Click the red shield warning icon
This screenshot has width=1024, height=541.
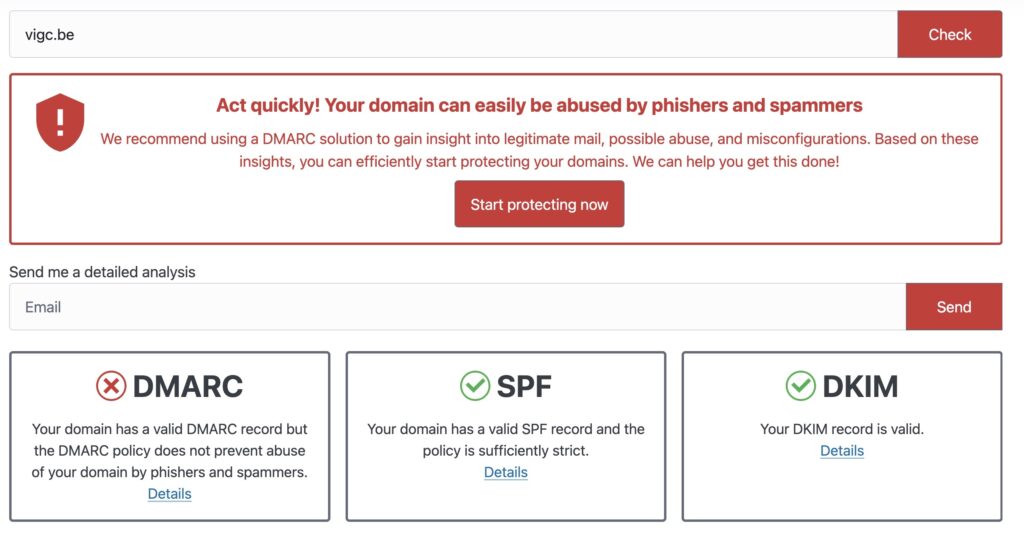60,122
